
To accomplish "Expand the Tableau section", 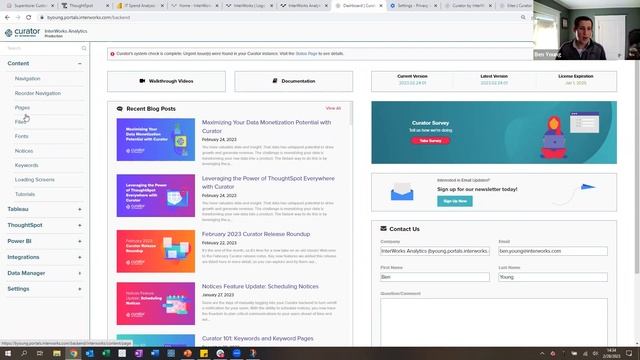I will coord(80,209).
